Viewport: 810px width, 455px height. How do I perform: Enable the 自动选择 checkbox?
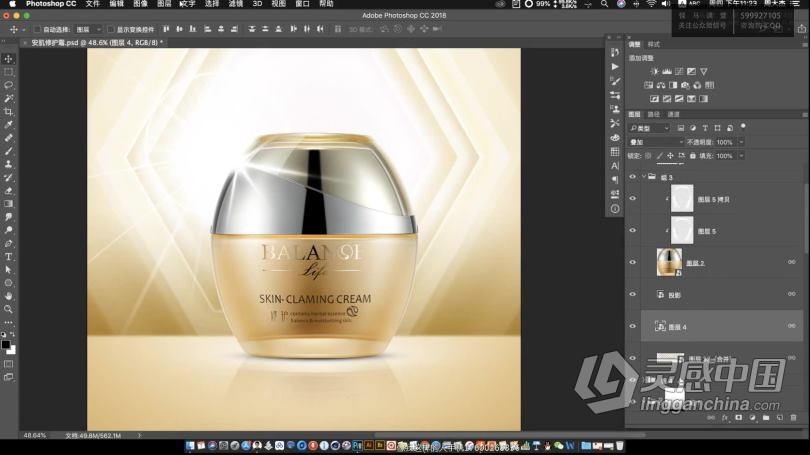(37, 29)
